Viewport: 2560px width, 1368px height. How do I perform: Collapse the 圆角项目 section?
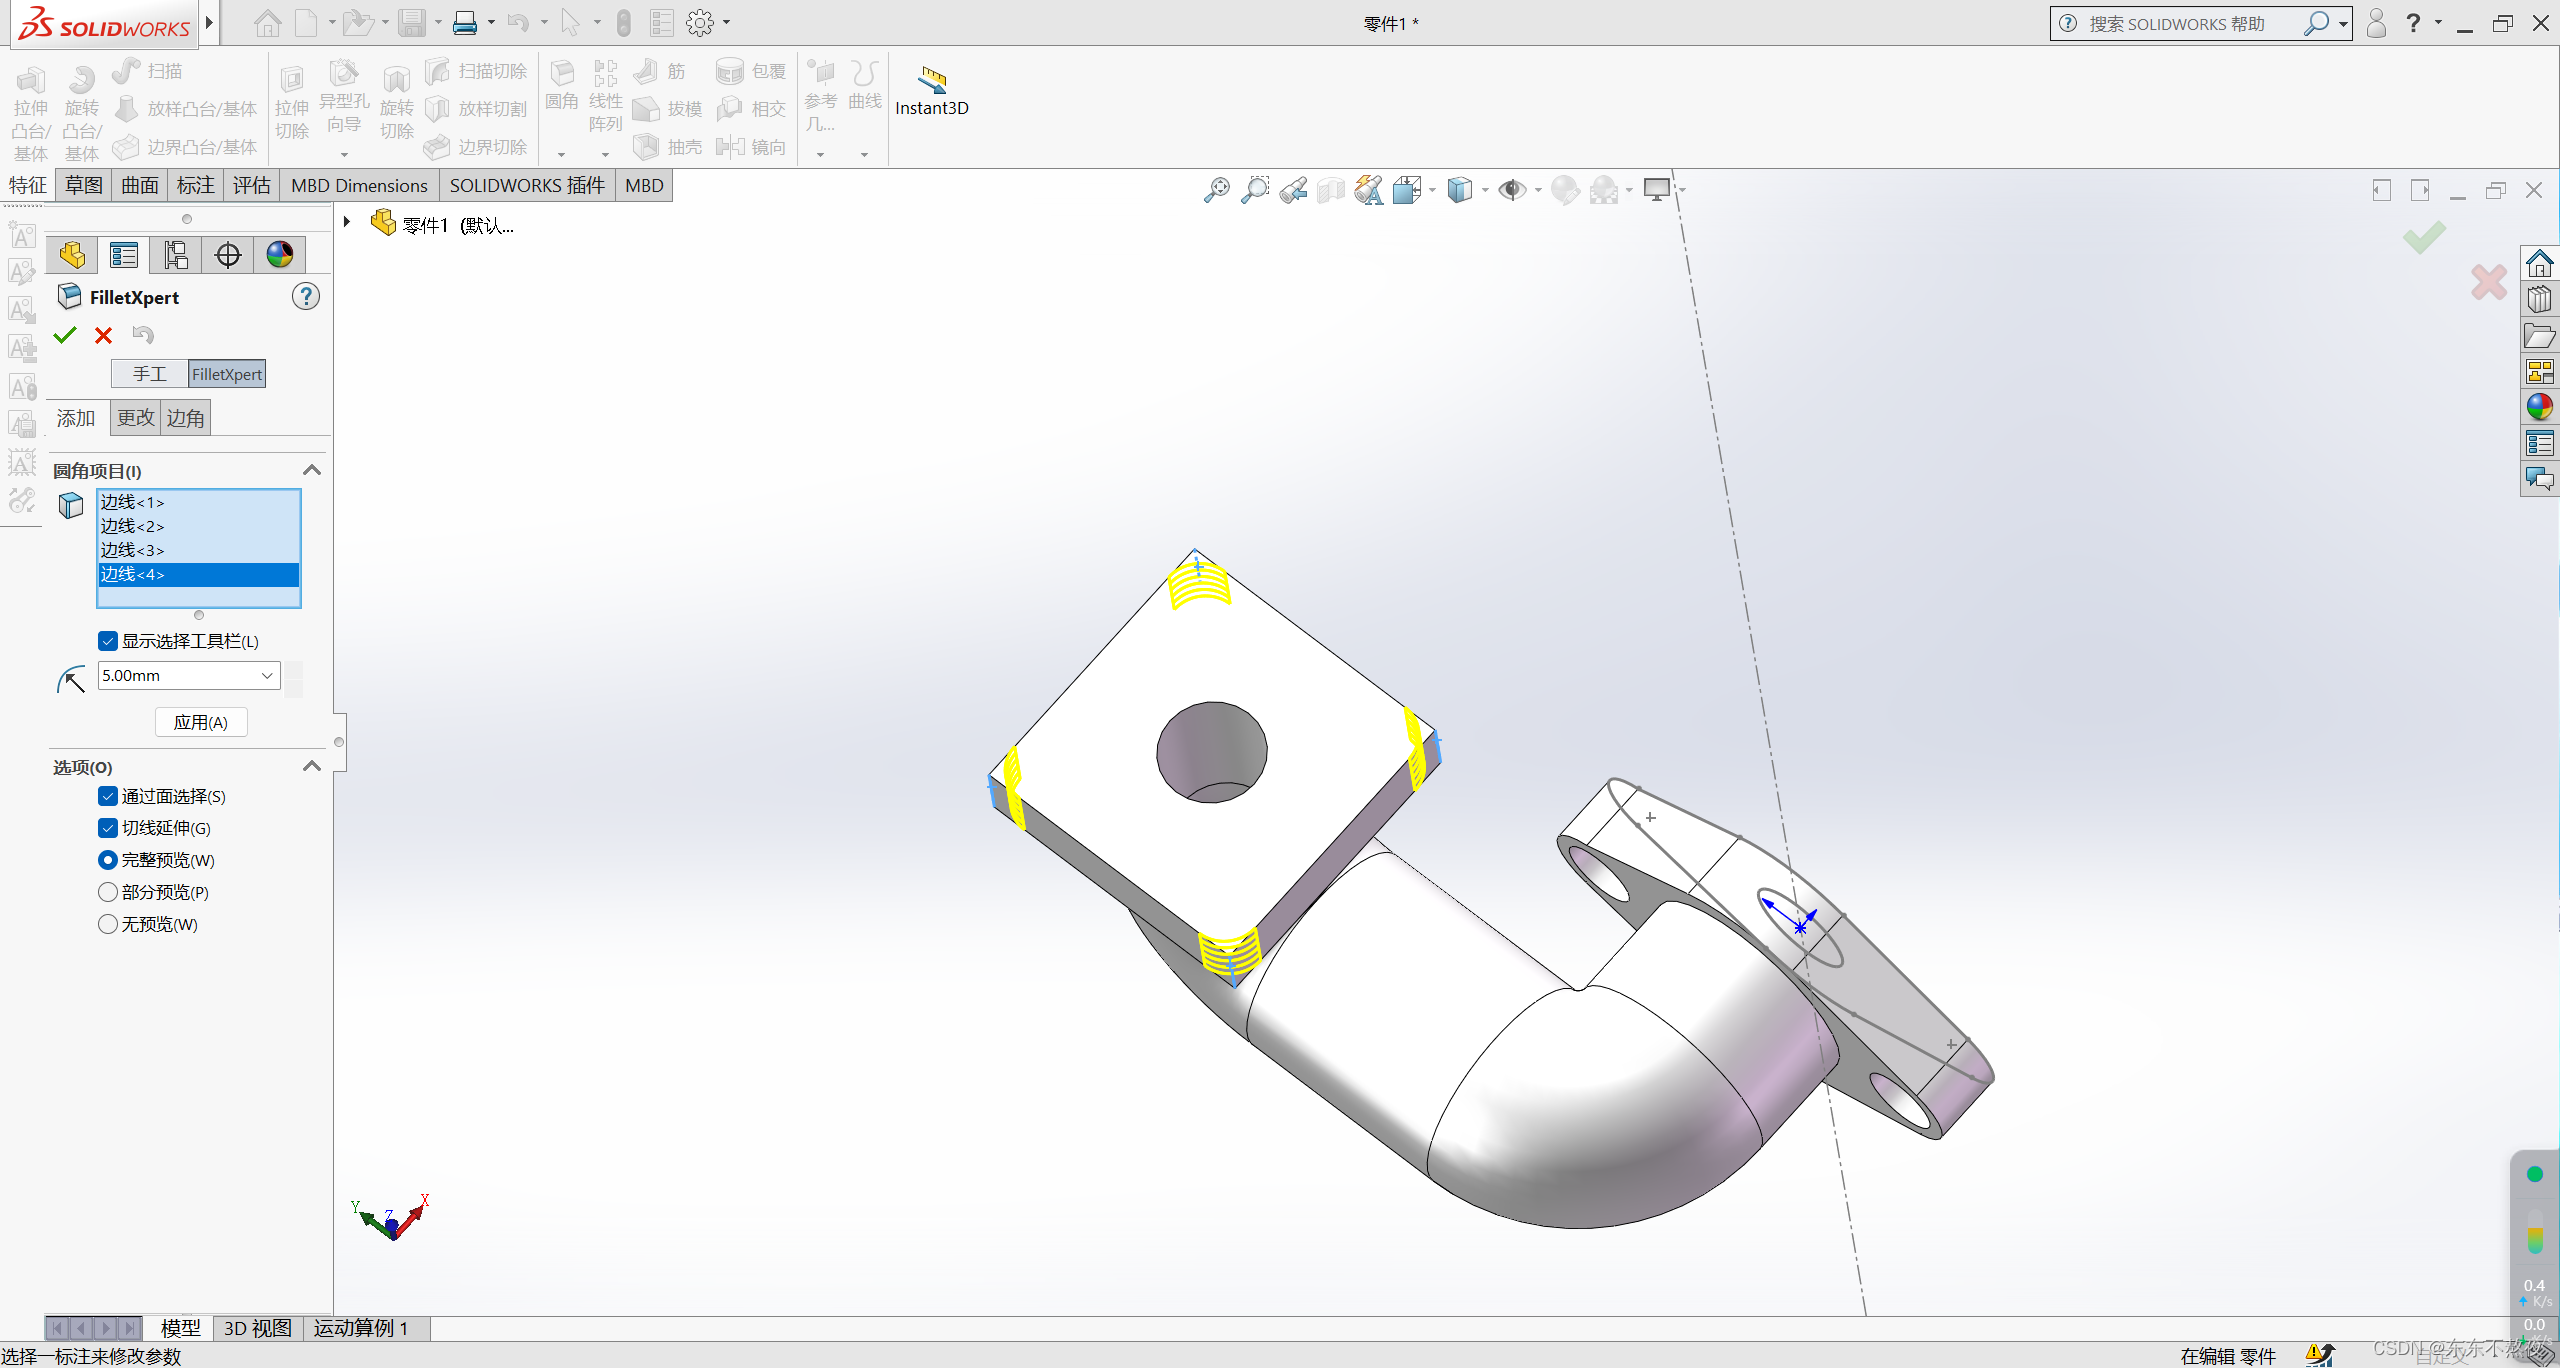311,469
